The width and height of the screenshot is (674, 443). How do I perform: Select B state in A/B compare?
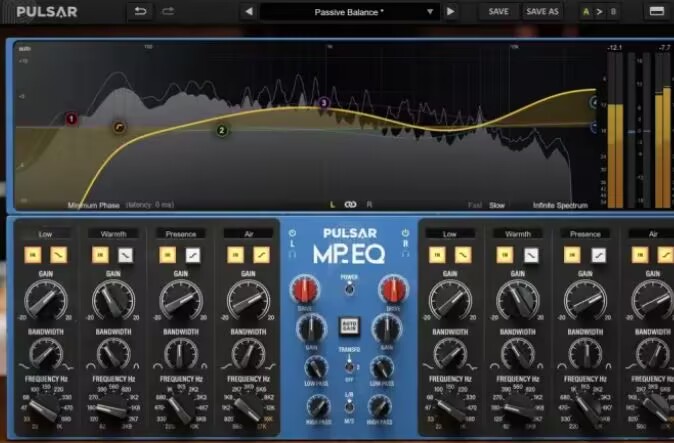pyautogui.click(x=613, y=12)
